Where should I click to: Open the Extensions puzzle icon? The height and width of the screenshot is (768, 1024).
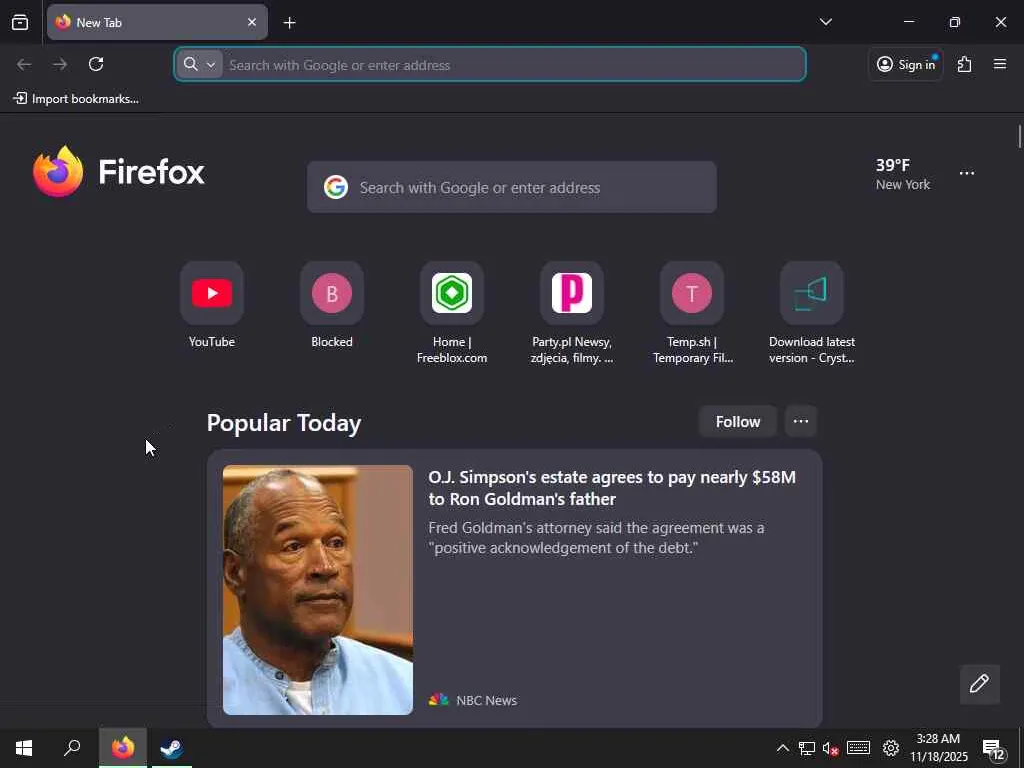pyautogui.click(x=964, y=64)
